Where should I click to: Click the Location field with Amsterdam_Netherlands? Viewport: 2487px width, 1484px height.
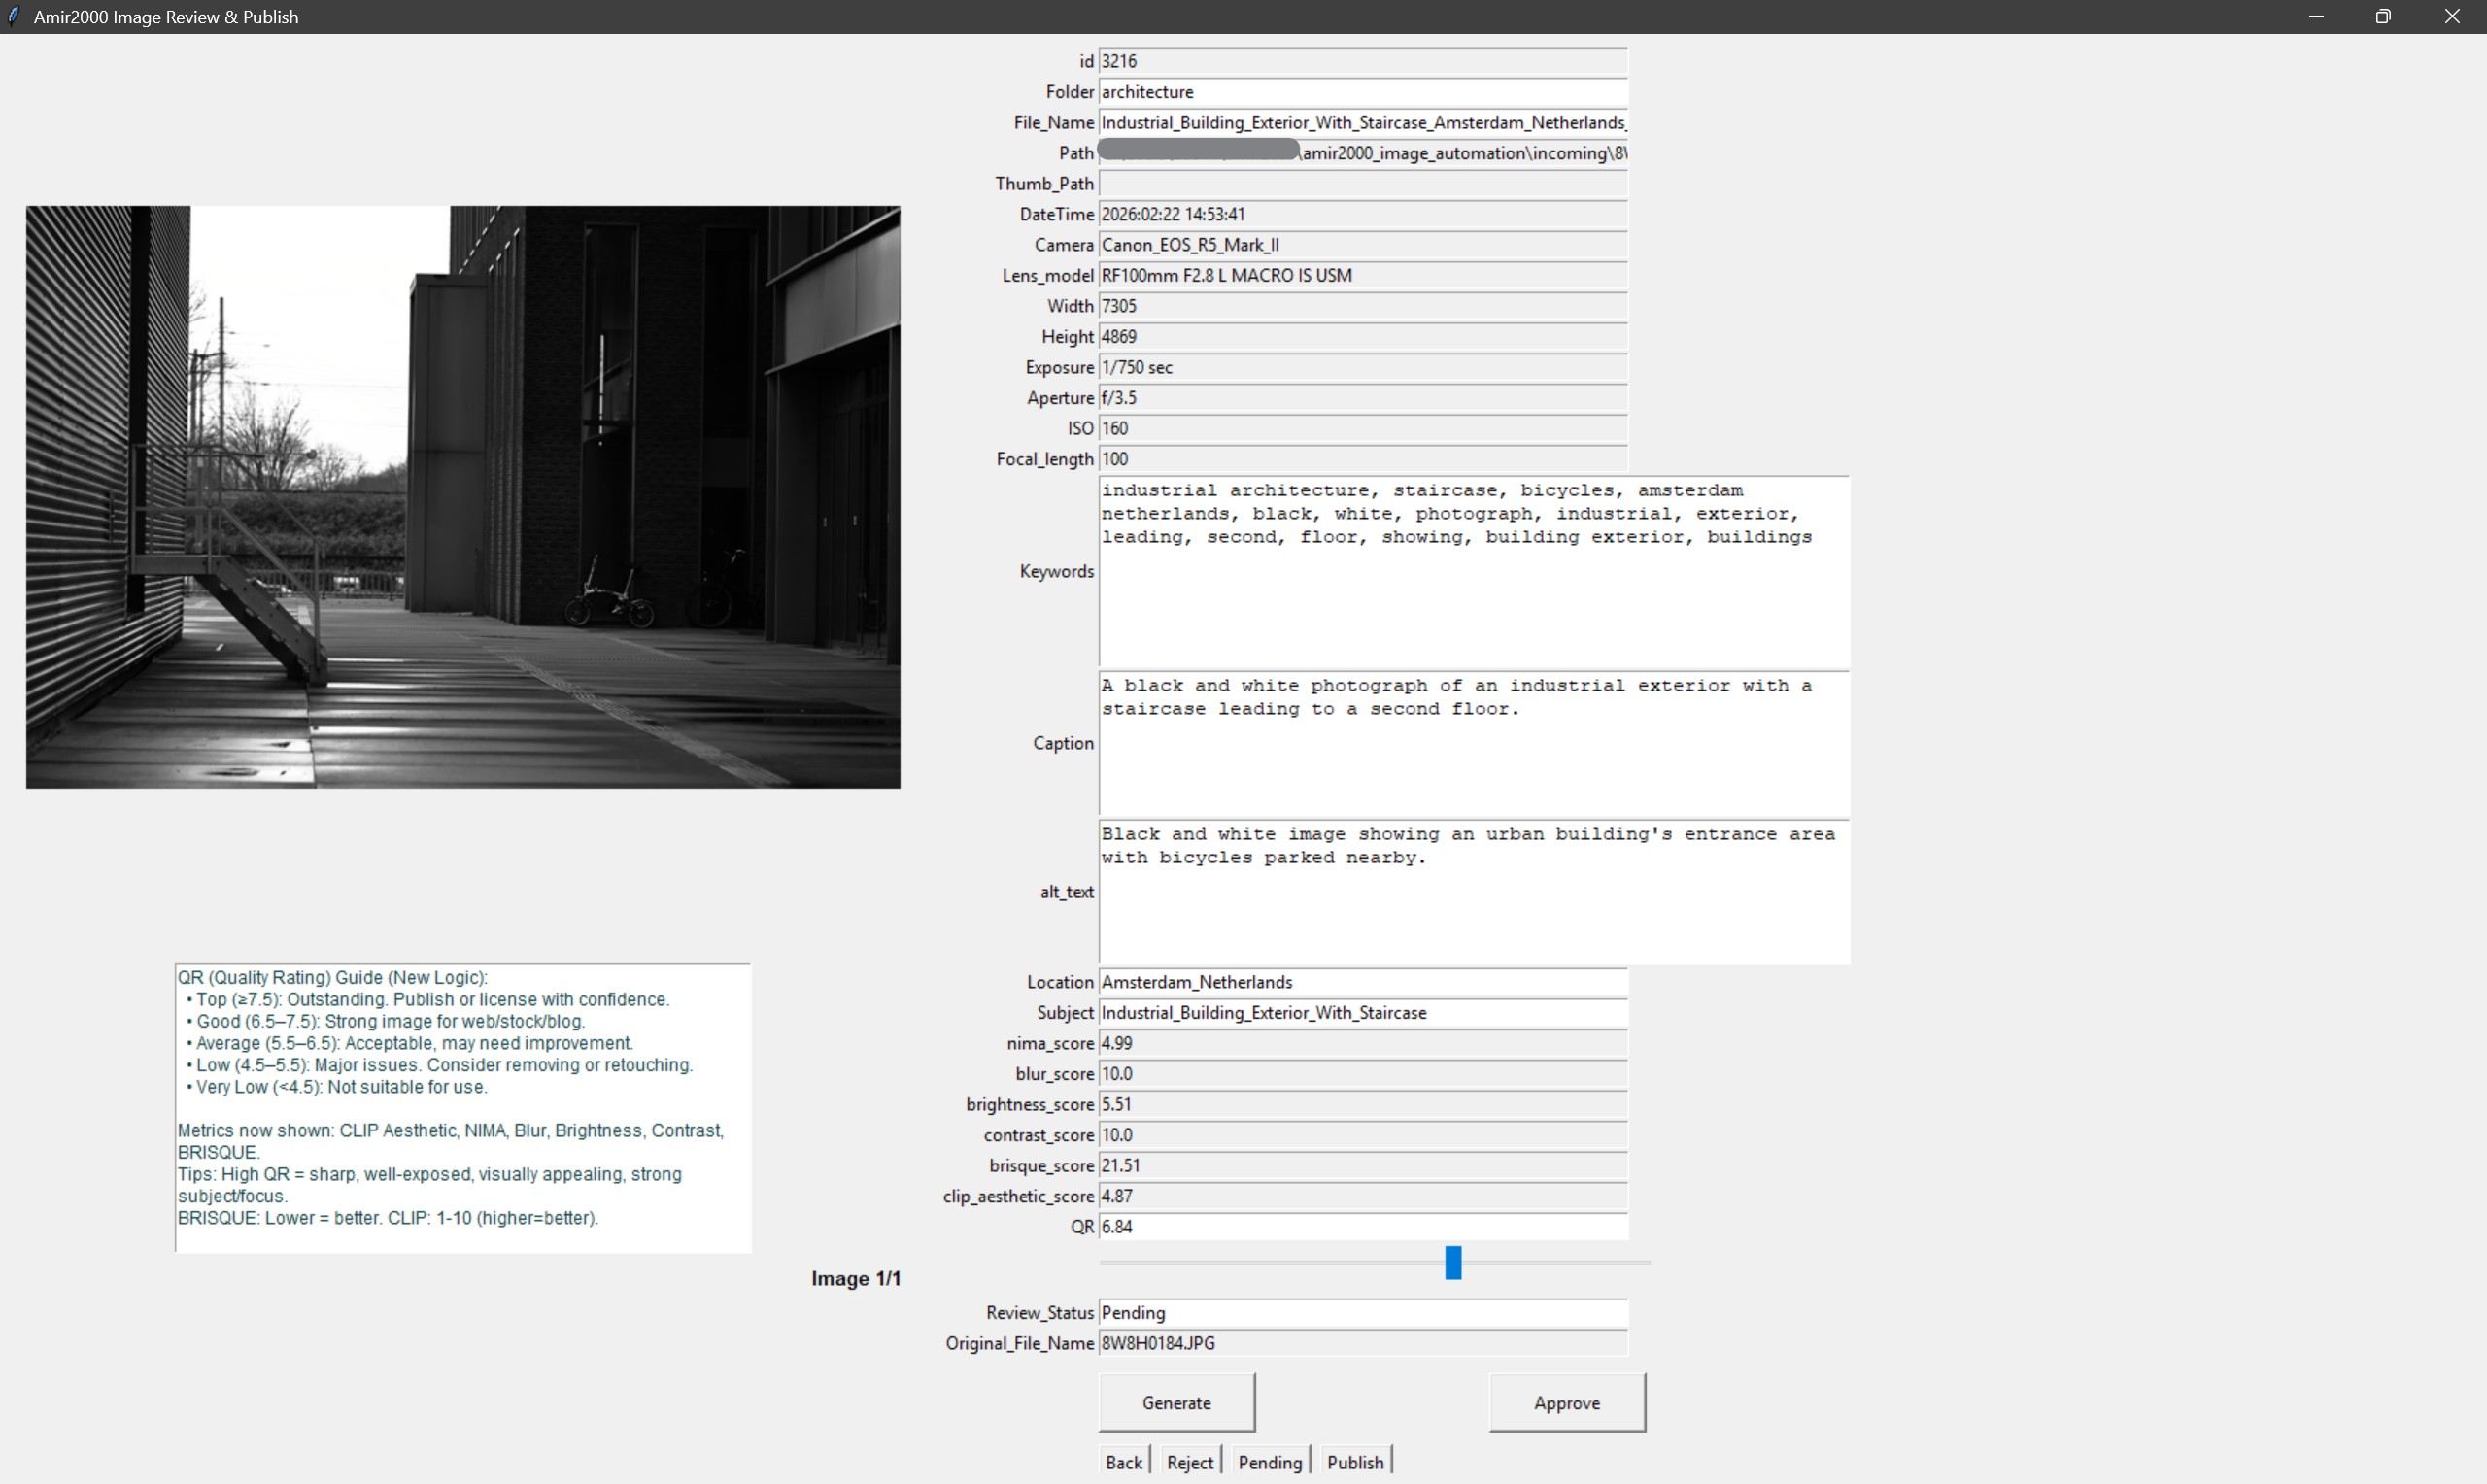pyautogui.click(x=1360, y=982)
